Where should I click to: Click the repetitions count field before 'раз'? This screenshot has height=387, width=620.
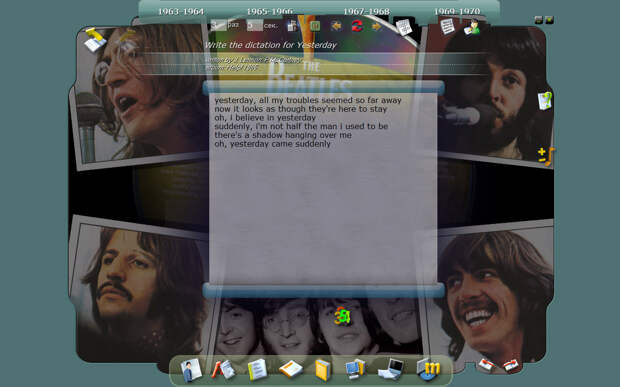coord(219,26)
